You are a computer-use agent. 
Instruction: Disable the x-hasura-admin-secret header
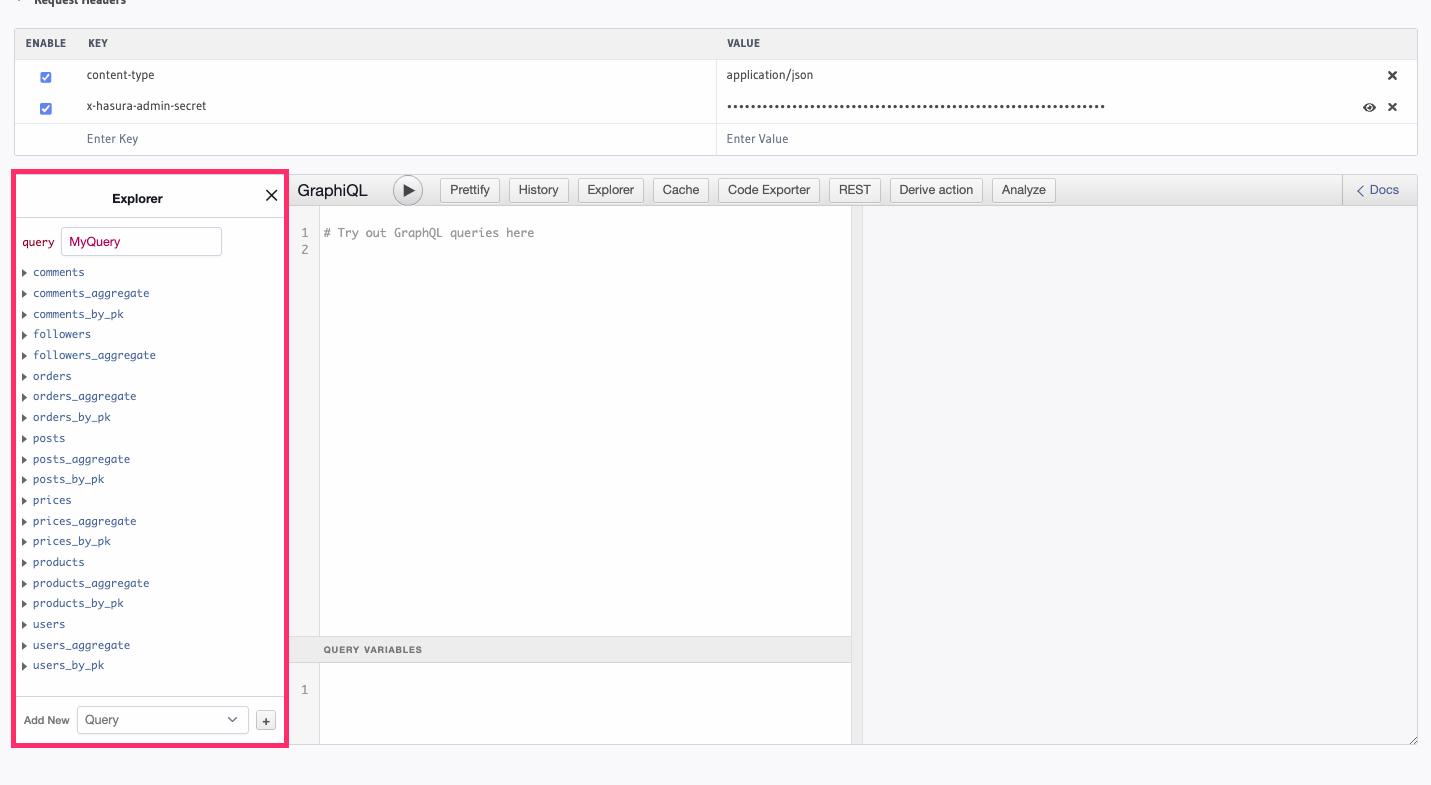[x=45, y=108]
